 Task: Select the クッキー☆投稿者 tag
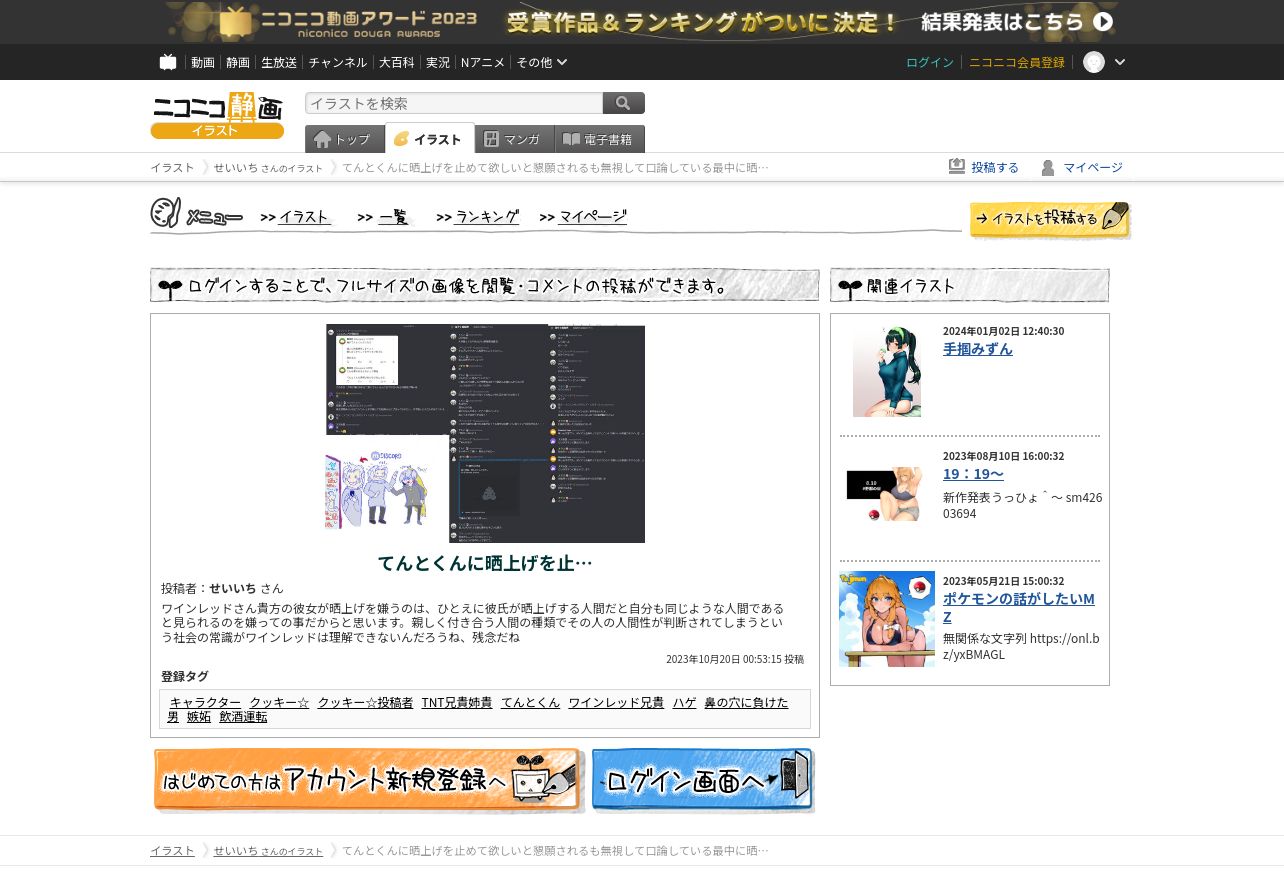point(365,702)
